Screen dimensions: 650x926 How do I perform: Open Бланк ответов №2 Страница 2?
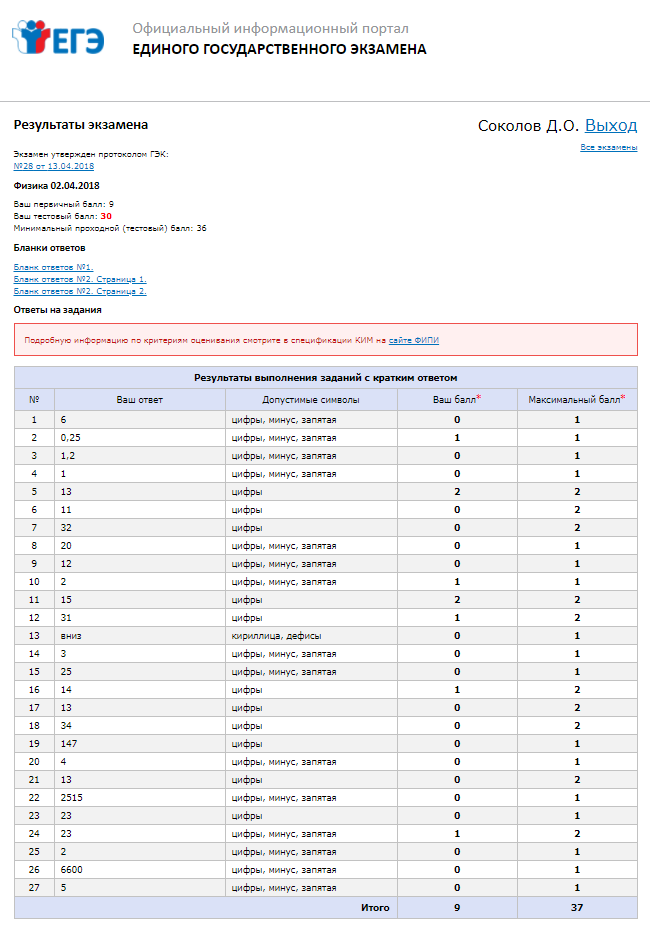point(80,291)
